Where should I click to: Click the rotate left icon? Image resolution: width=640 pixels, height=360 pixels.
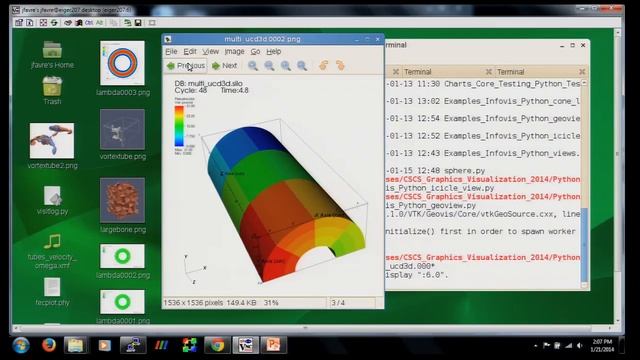pos(324,65)
